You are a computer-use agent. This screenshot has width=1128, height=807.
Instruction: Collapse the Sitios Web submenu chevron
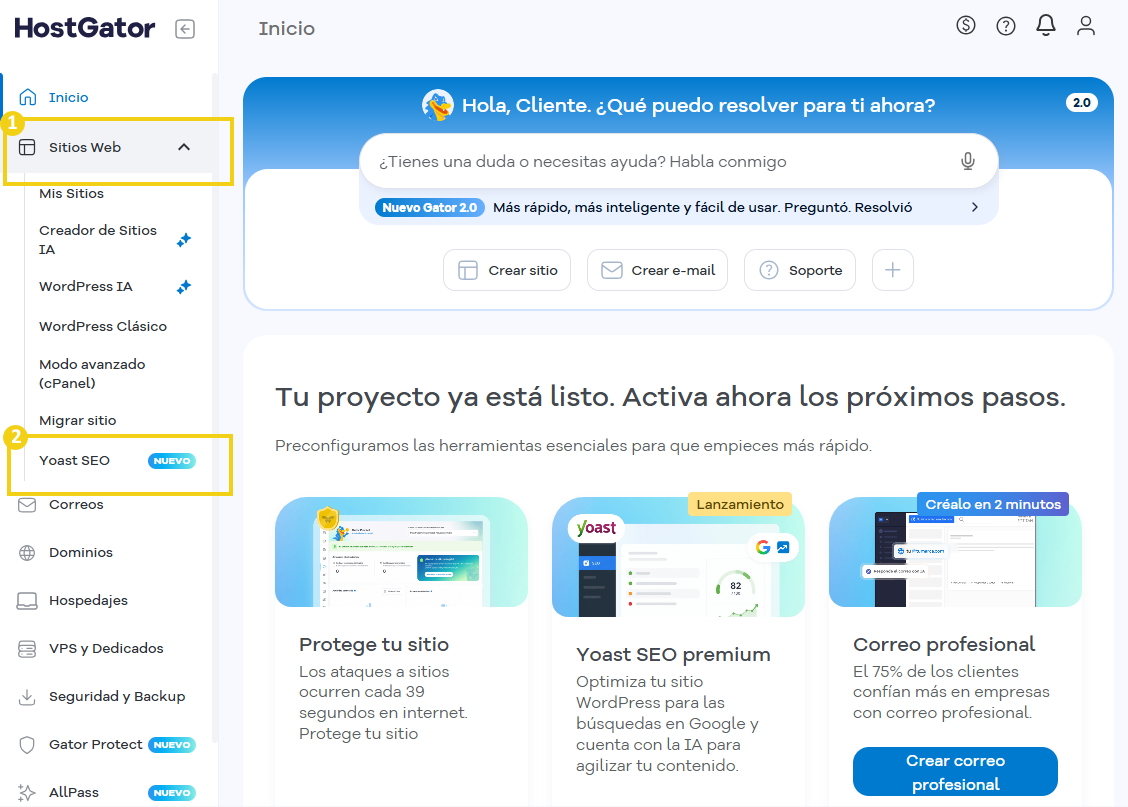(184, 147)
